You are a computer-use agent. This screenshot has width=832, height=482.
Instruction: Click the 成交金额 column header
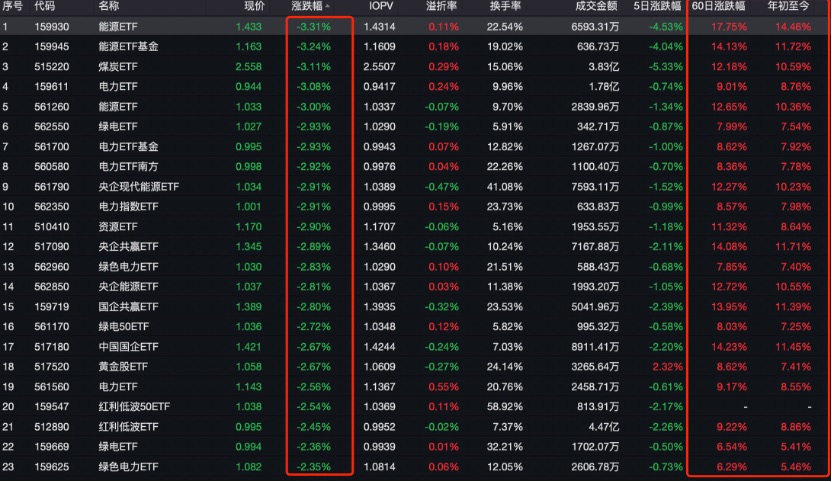click(596, 6)
